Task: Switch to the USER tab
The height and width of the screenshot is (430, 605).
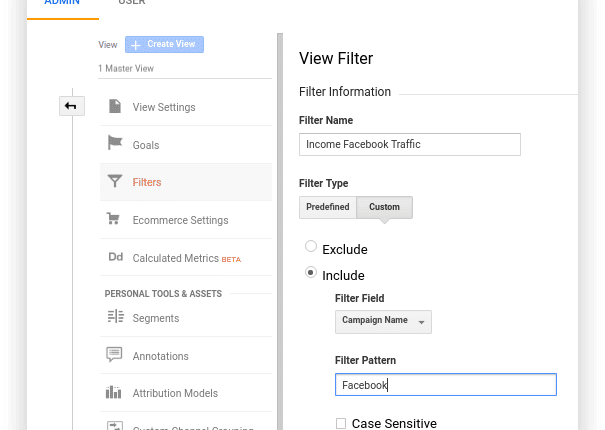Action: (x=132, y=4)
